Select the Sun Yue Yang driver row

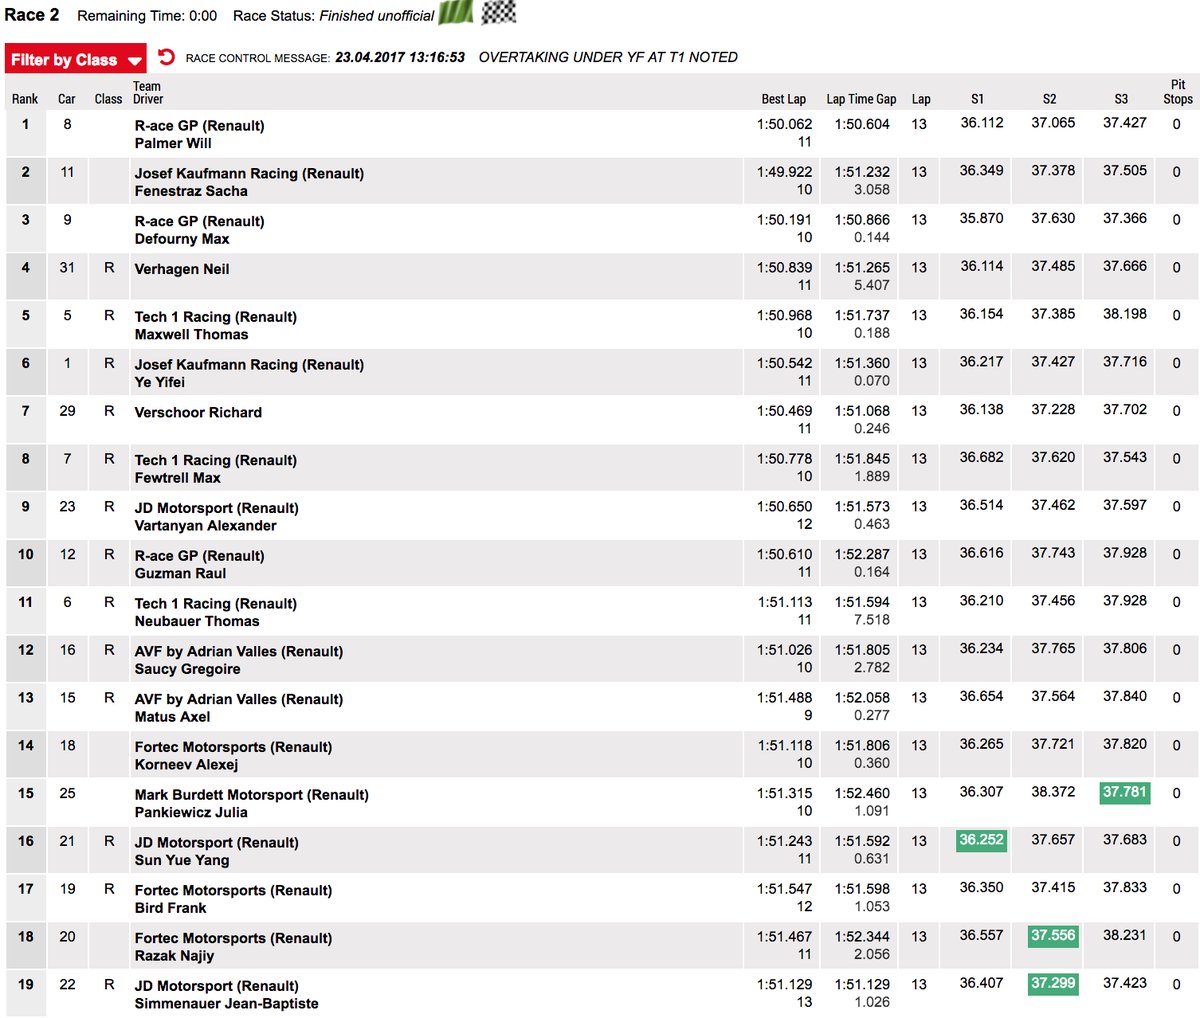(600, 850)
